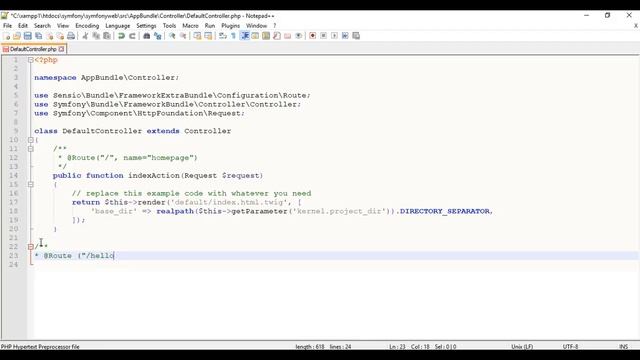Collapse the fold marker at line 1

pyautogui.click(x=31, y=60)
